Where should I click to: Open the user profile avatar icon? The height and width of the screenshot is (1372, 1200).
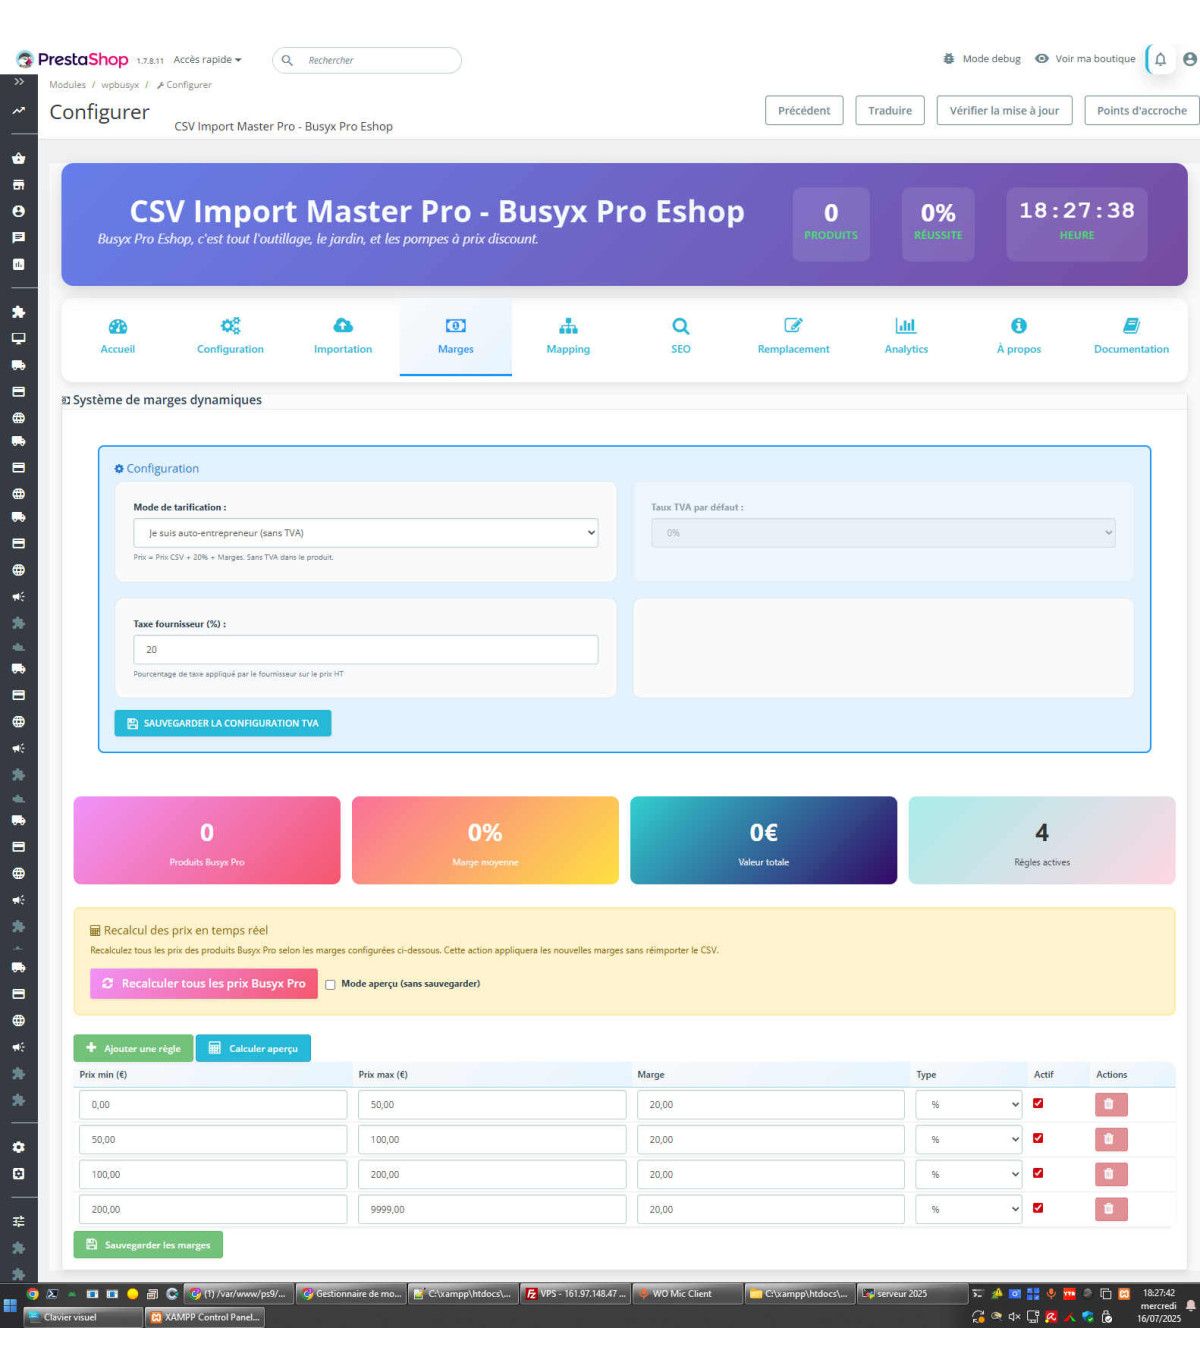tap(1189, 59)
